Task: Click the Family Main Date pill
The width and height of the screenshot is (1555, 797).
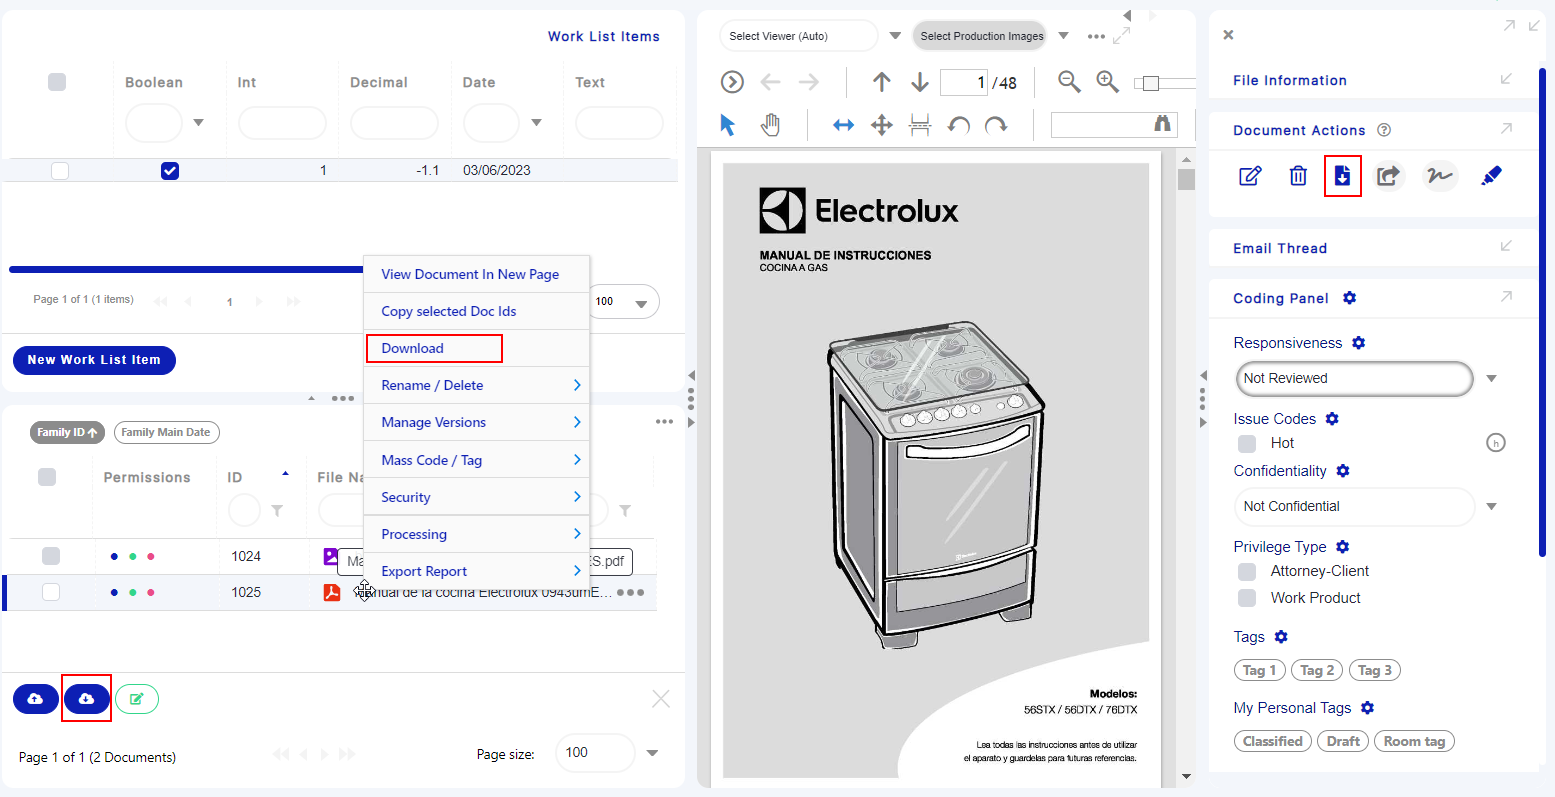Action: click(166, 432)
